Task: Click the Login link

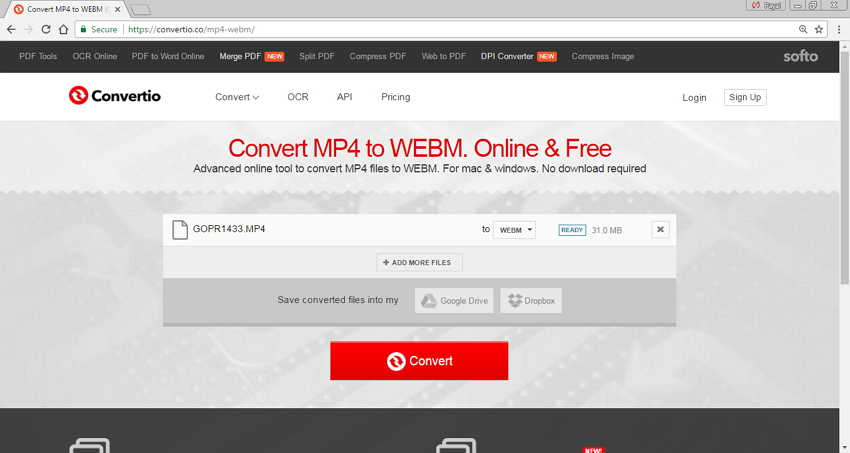Action: click(694, 98)
